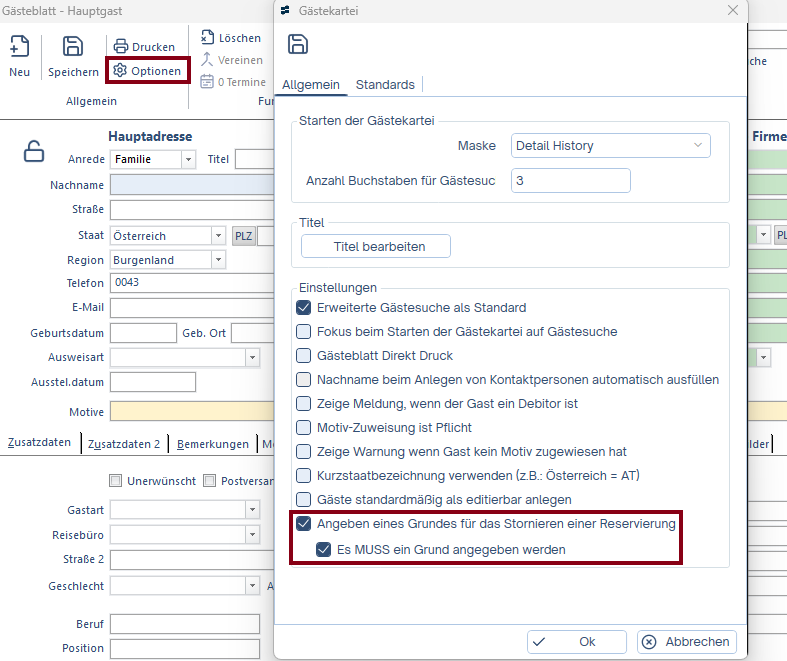Open the Maske Detail History dropdown
The image size is (787, 661).
(610, 146)
